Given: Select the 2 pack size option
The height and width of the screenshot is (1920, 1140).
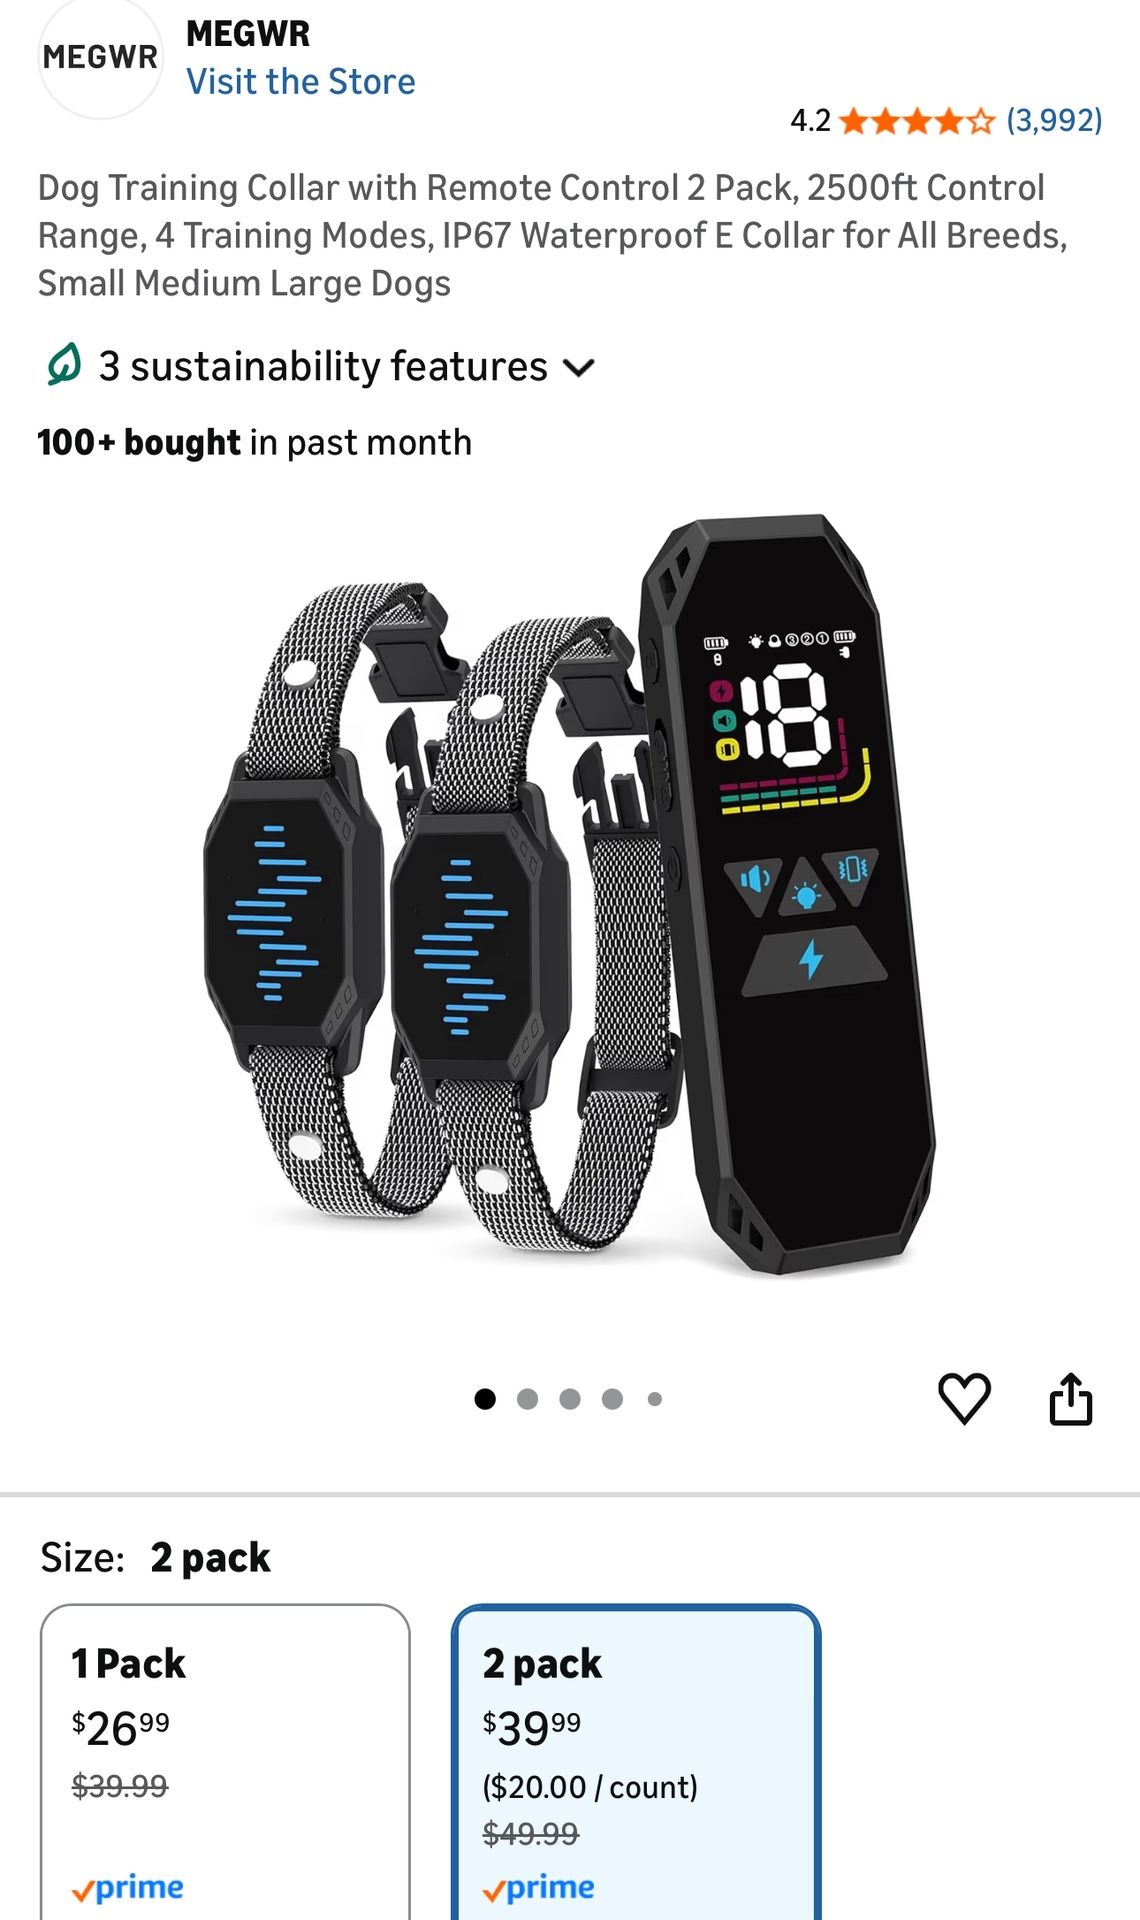Looking at the screenshot, I should tap(636, 1762).
